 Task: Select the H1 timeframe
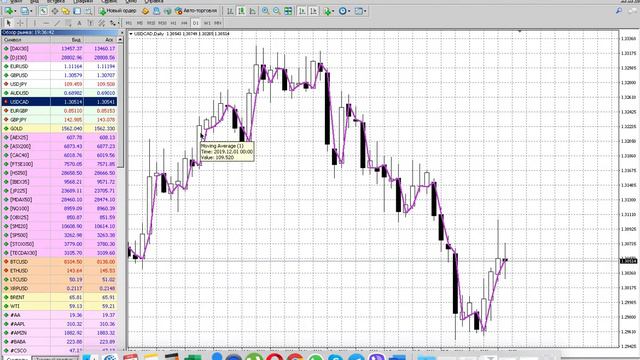[x=173, y=23]
